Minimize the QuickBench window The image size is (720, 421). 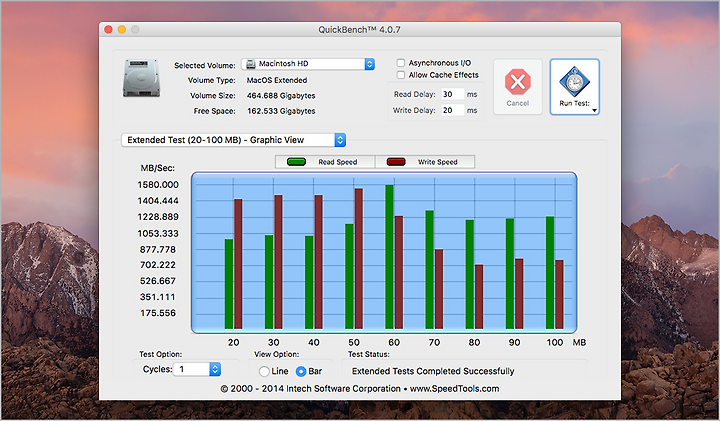[x=122, y=29]
